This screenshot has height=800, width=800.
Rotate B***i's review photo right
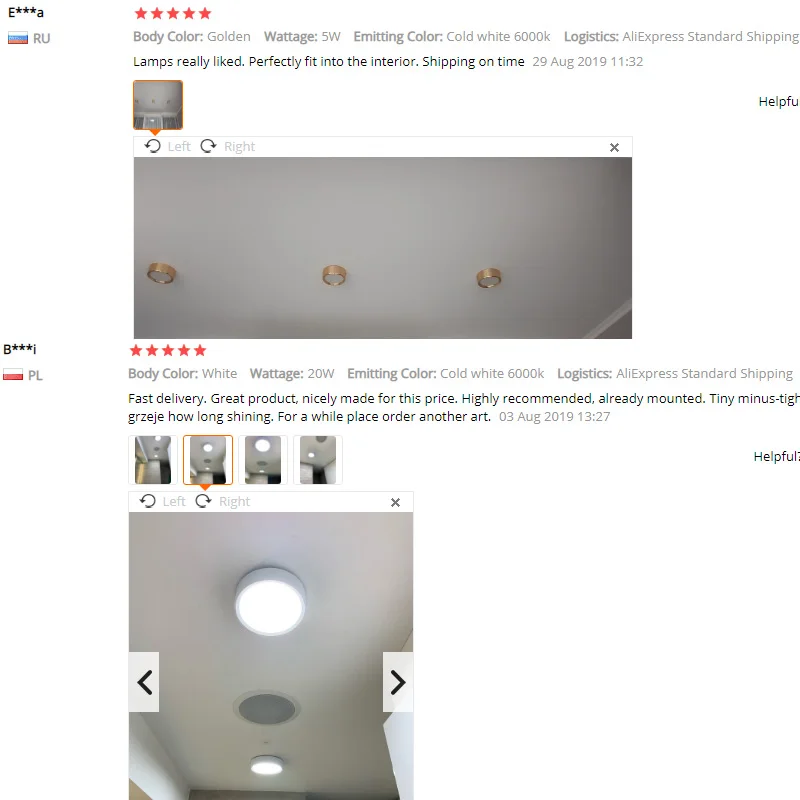[222, 502]
